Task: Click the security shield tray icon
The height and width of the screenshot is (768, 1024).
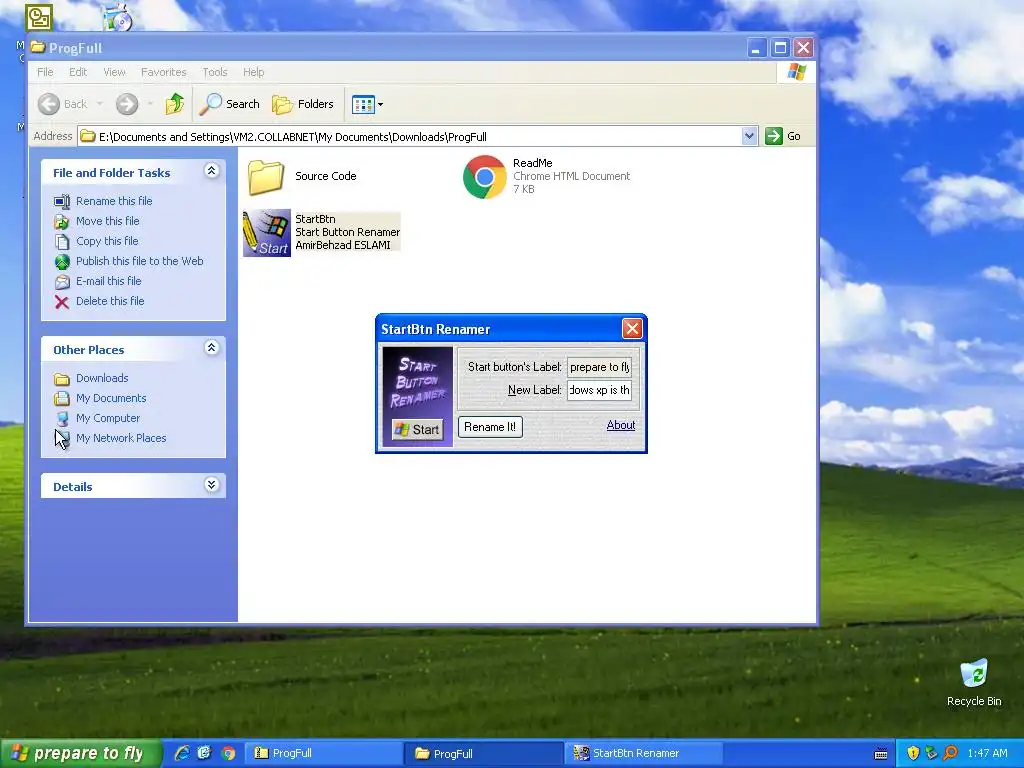Action: [x=913, y=753]
